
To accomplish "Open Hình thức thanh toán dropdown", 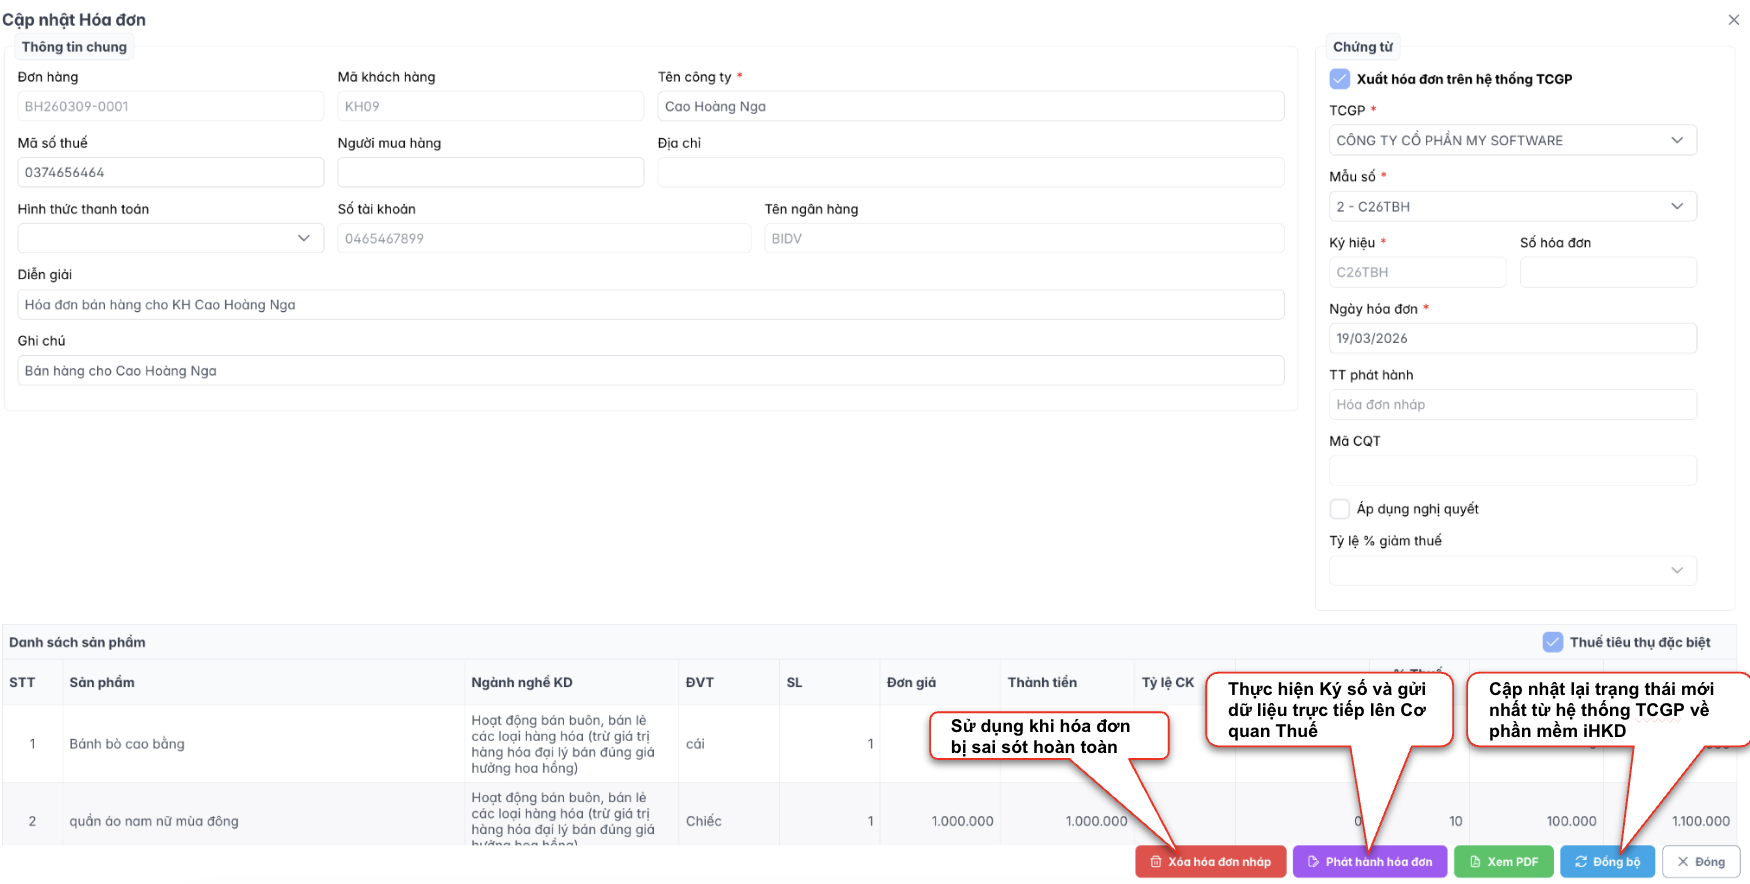I will (170, 239).
